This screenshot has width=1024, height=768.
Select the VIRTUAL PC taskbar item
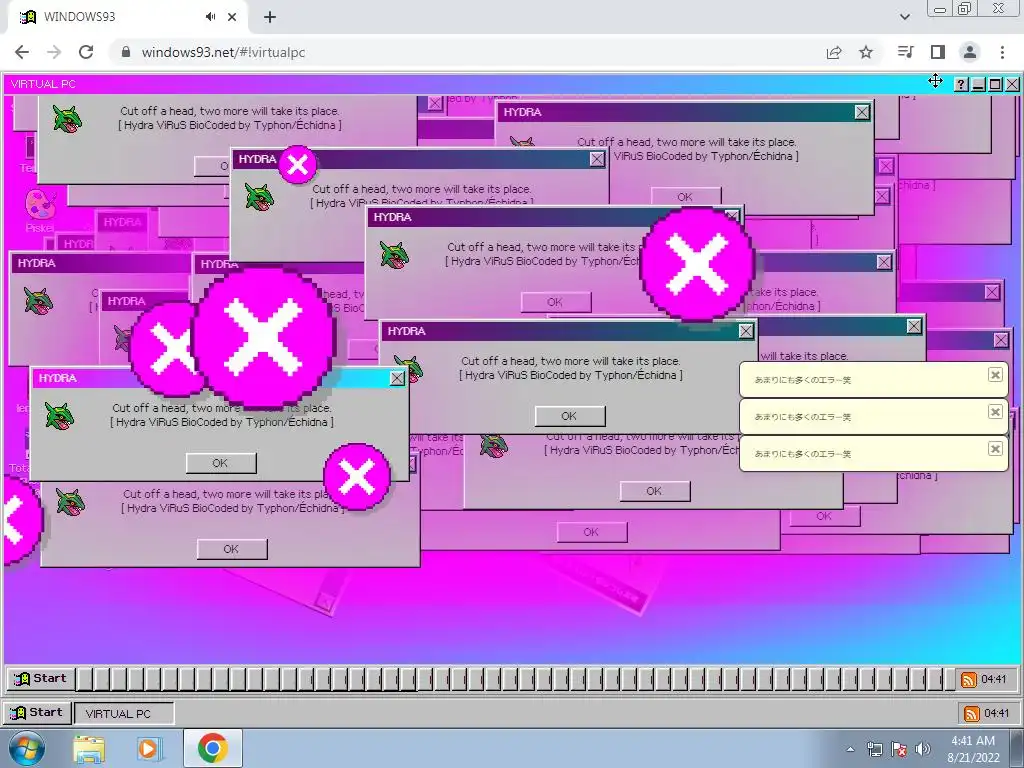coord(124,713)
